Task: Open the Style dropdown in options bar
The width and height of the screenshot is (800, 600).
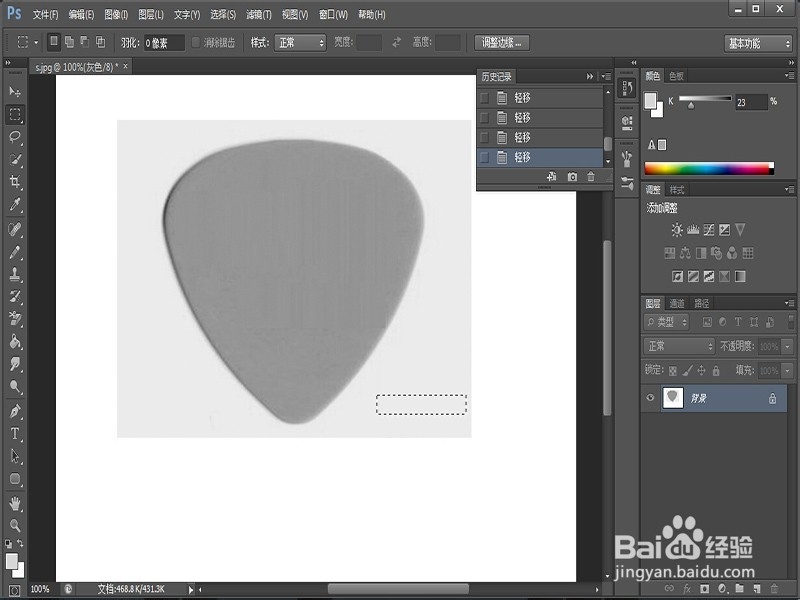Action: click(x=301, y=43)
